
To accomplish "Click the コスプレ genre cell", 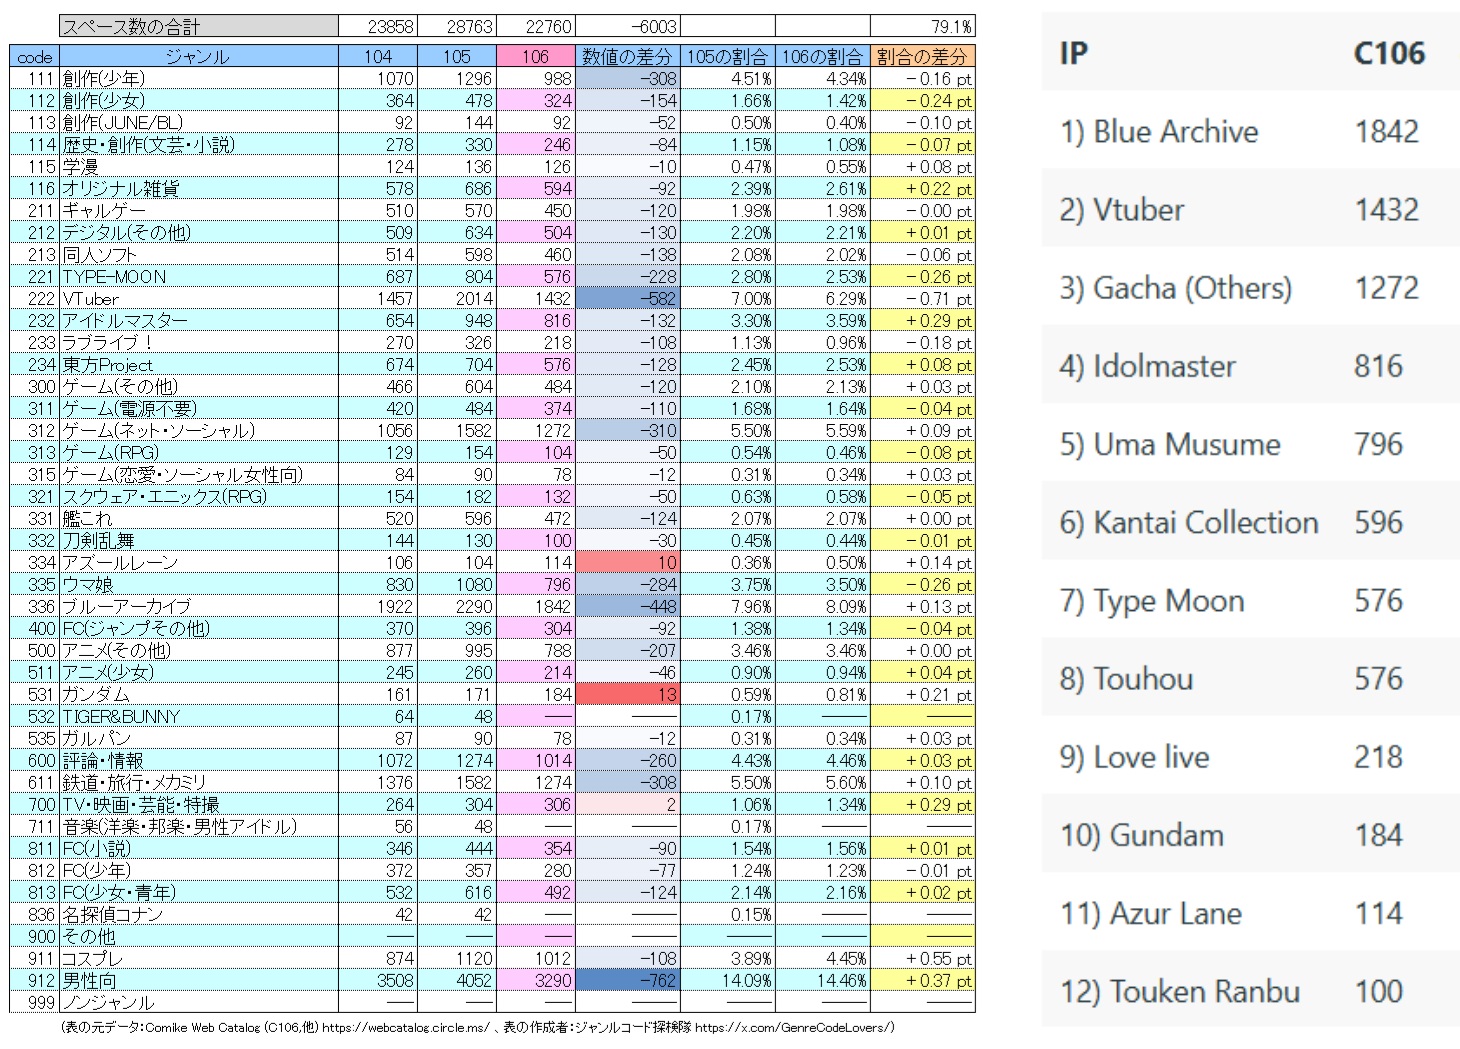I will (198, 958).
